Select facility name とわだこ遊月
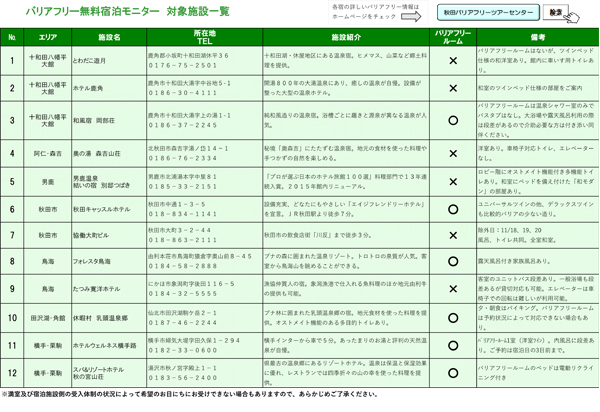 coord(89,61)
